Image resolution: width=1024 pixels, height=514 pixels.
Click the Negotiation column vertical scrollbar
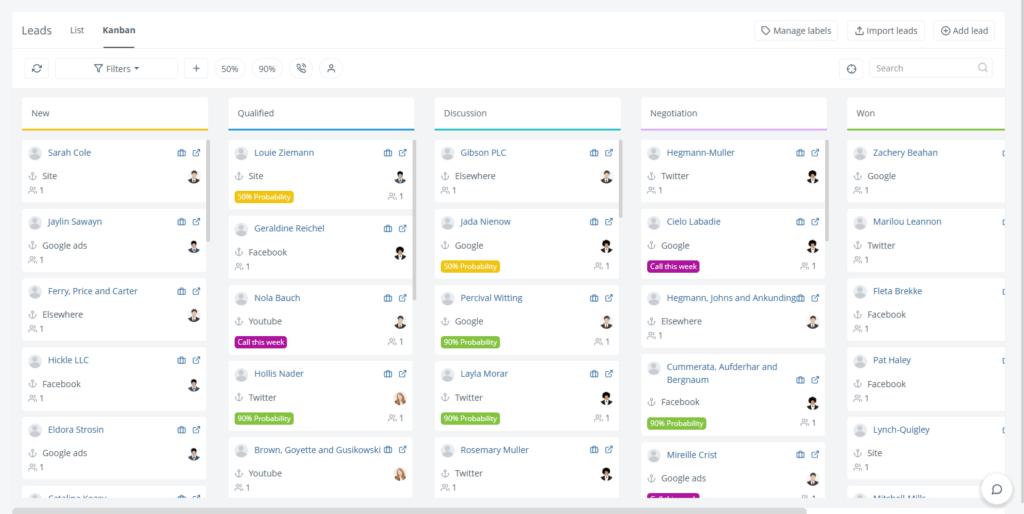(x=827, y=191)
